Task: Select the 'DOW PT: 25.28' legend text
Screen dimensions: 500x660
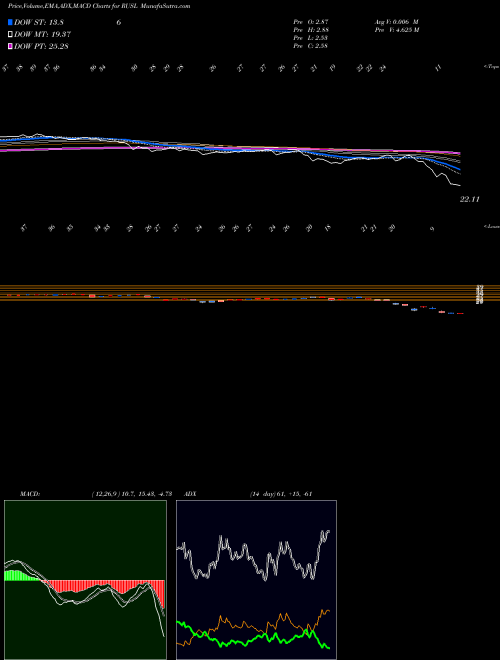Action: point(42,46)
